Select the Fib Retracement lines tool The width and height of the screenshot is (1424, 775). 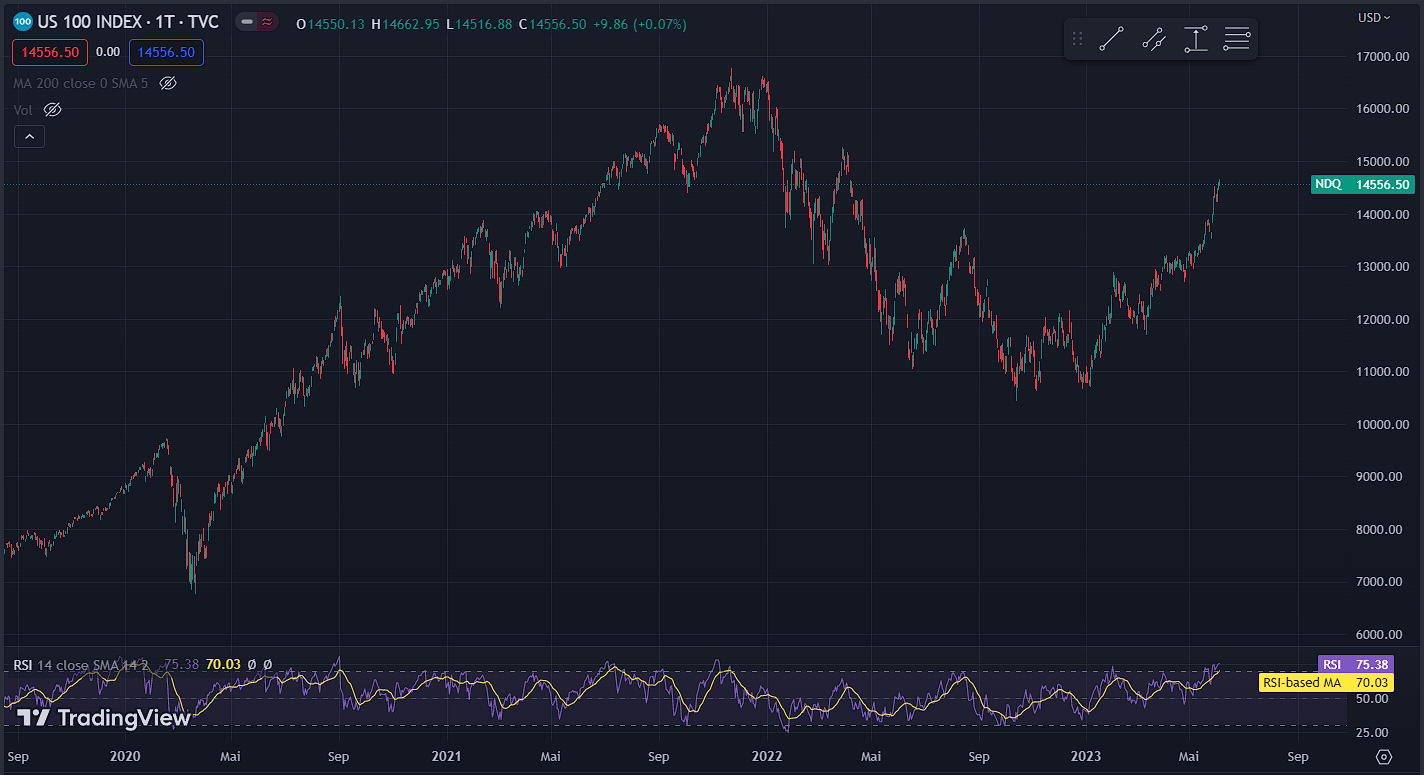[1237, 39]
